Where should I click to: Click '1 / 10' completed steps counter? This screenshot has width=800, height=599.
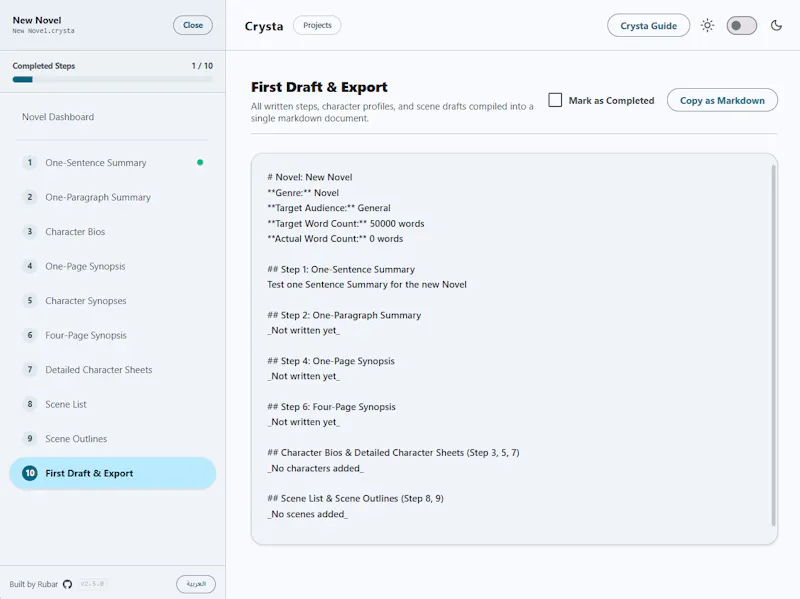pos(202,66)
